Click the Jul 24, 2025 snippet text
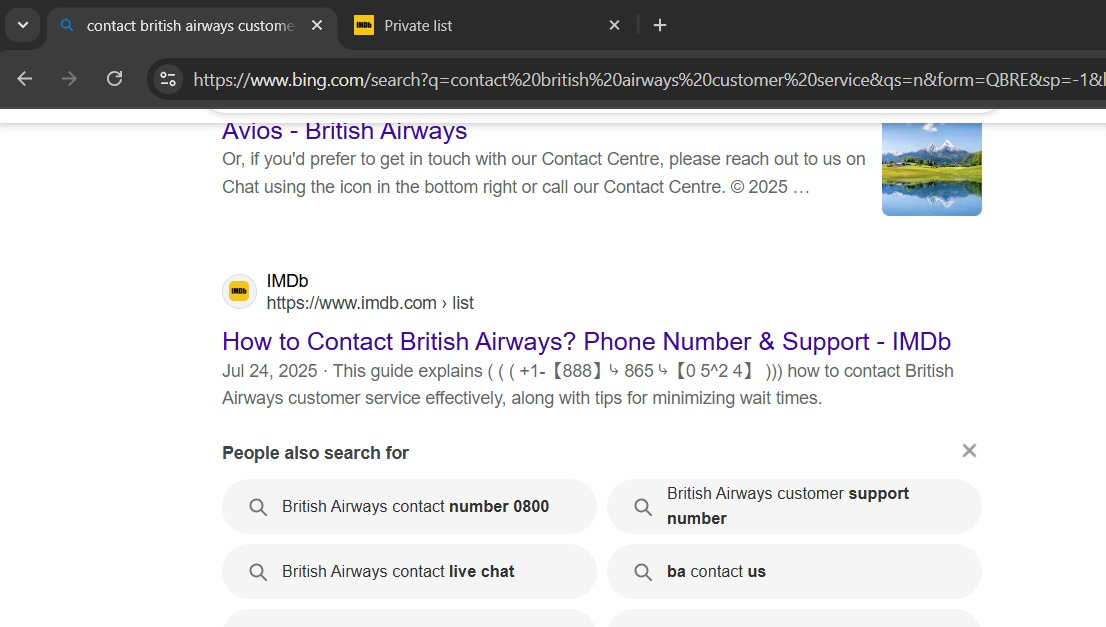Screen dimensions: 1106x627 588,384
